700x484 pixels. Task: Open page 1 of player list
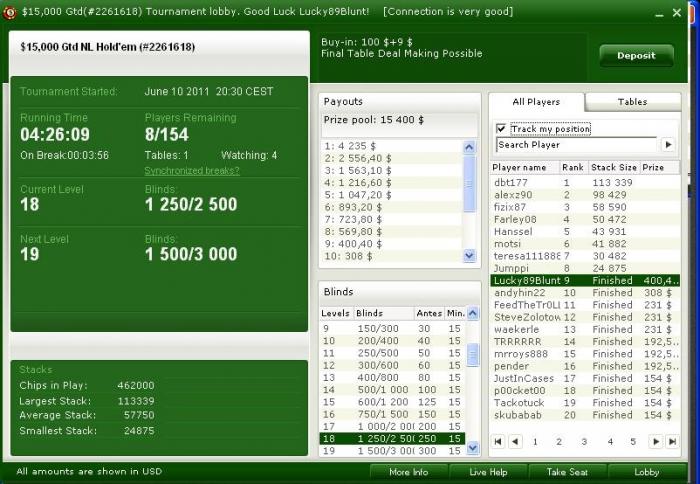(535, 442)
